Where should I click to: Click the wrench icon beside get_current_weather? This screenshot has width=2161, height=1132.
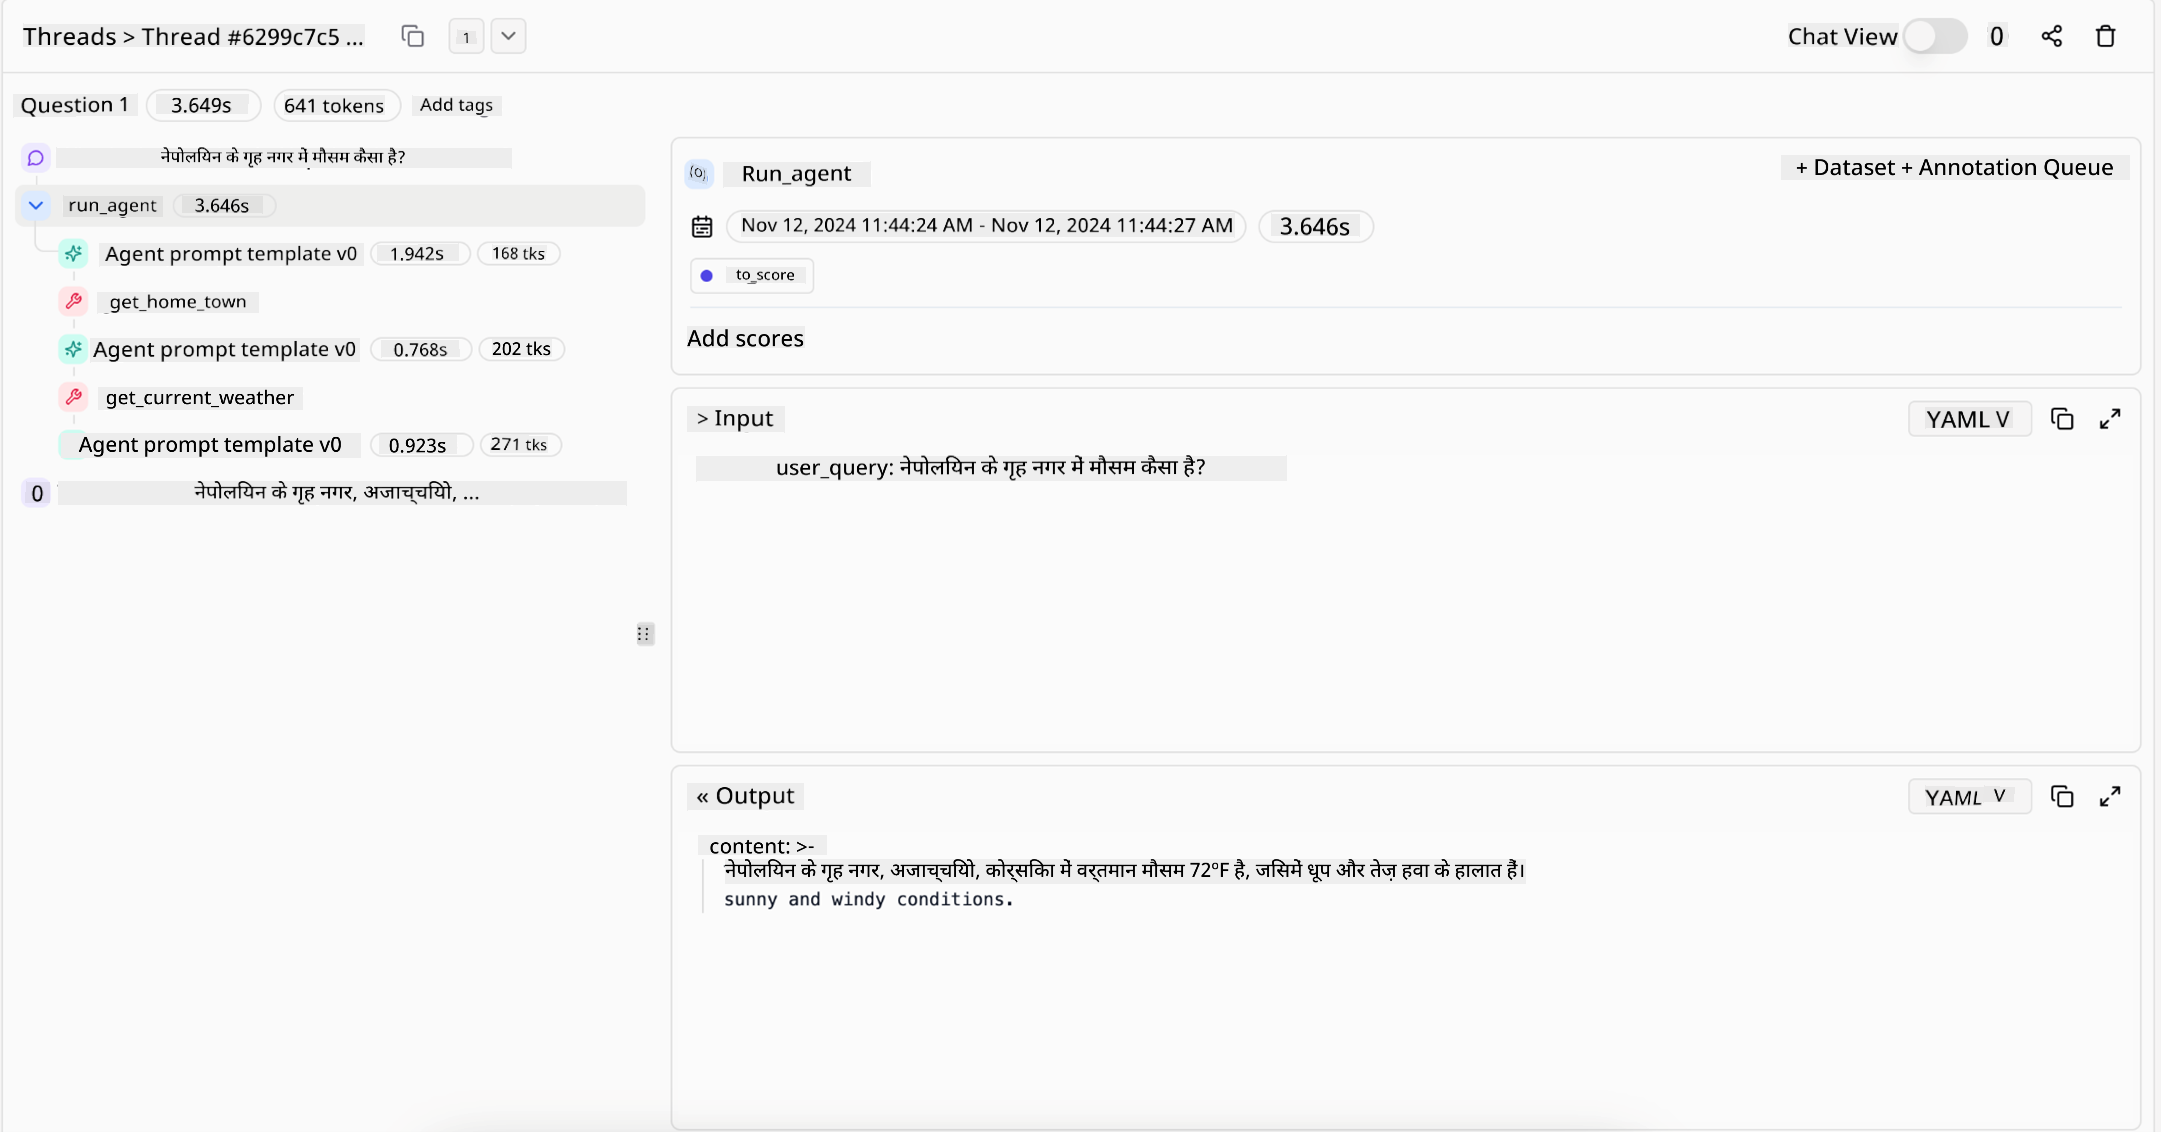coord(73,397)
